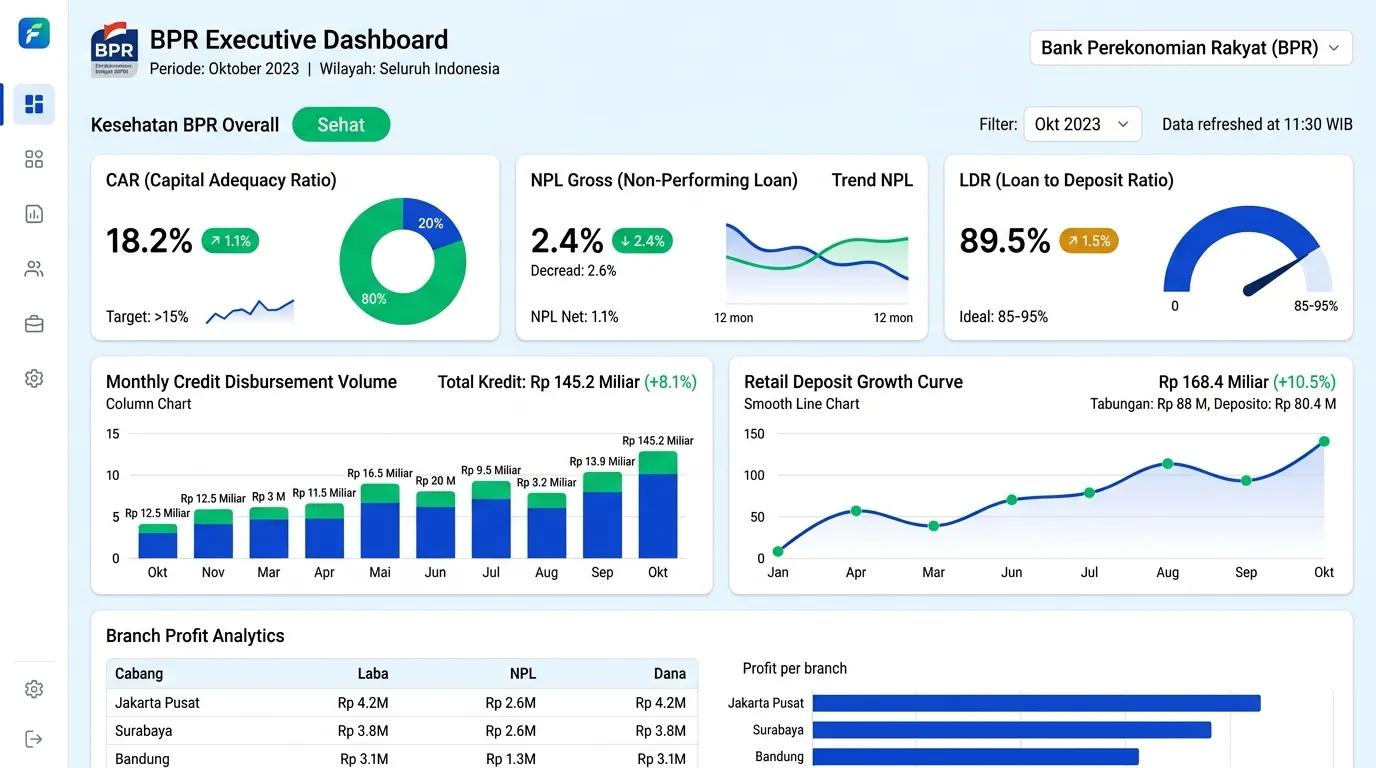Click the Rp 13.9 Miliar Sep column
This screenshot has width=1376, height=768.
(x=602, y=515)
